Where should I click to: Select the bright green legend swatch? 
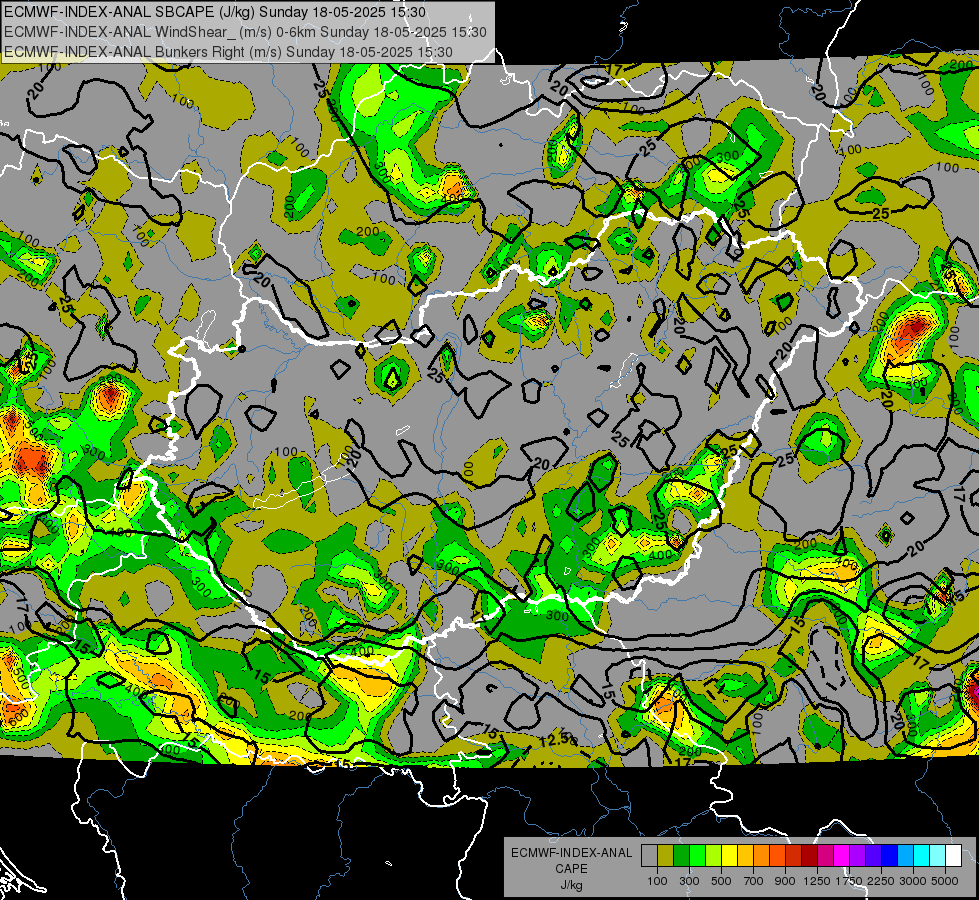point(697,856)
